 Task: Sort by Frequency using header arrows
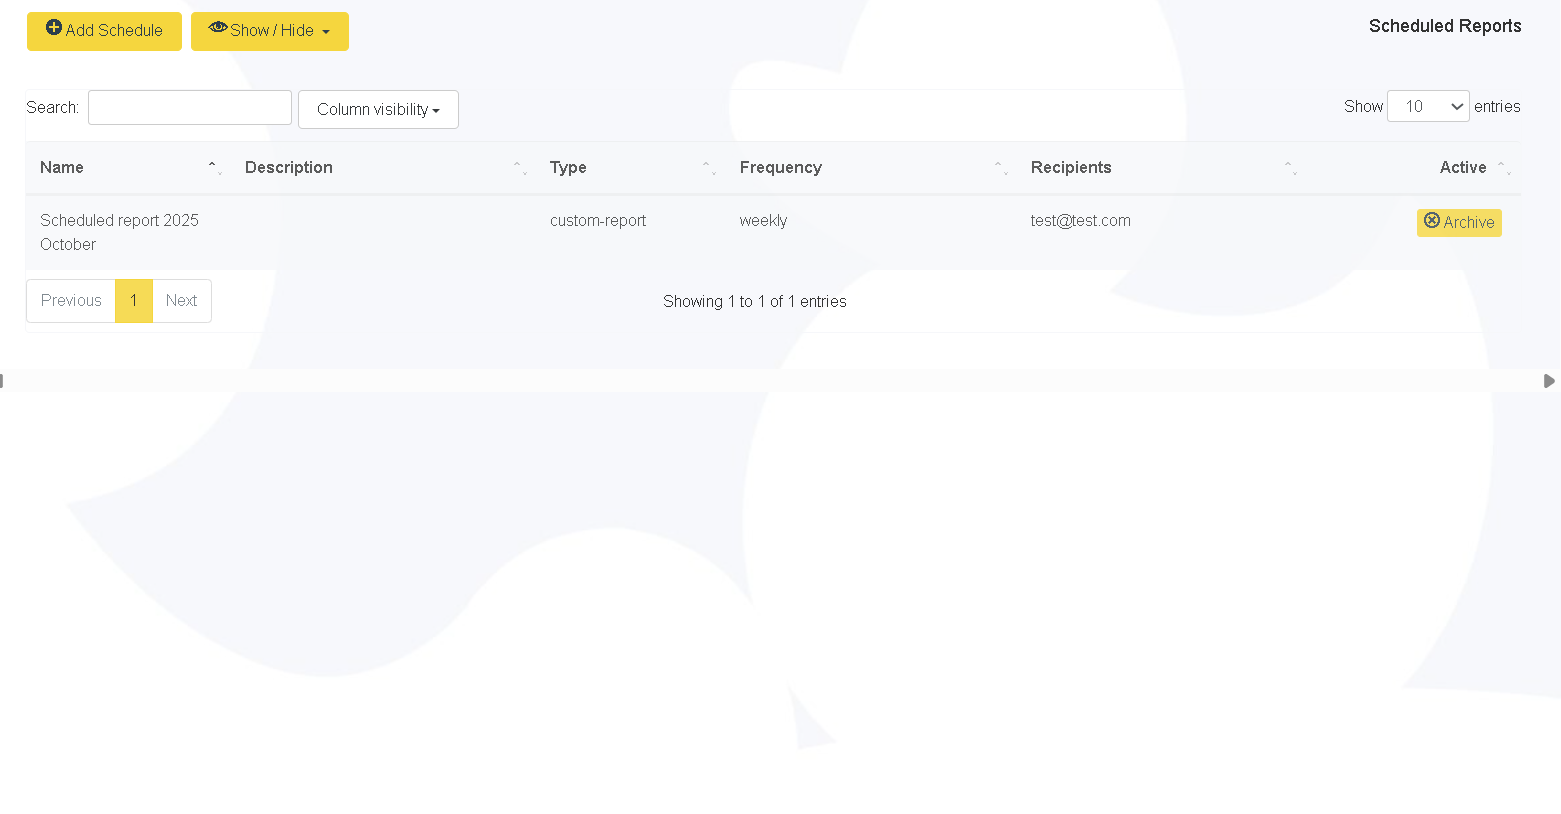pyautogui.click(x=1000, y=168)
